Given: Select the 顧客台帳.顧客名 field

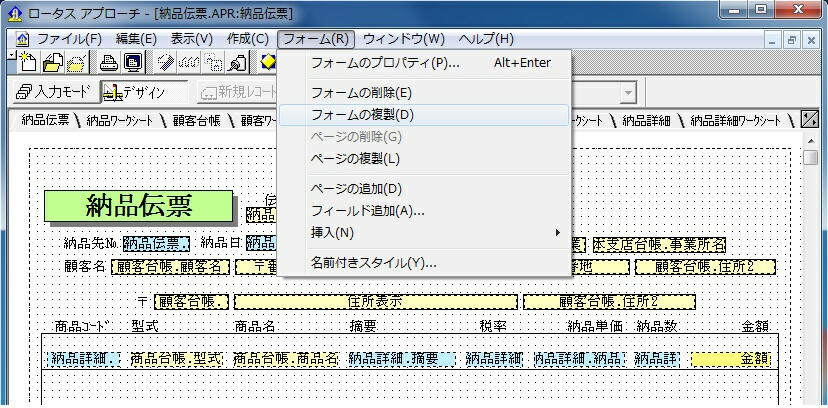Looking at the screenshot, I should coord(170,267).
